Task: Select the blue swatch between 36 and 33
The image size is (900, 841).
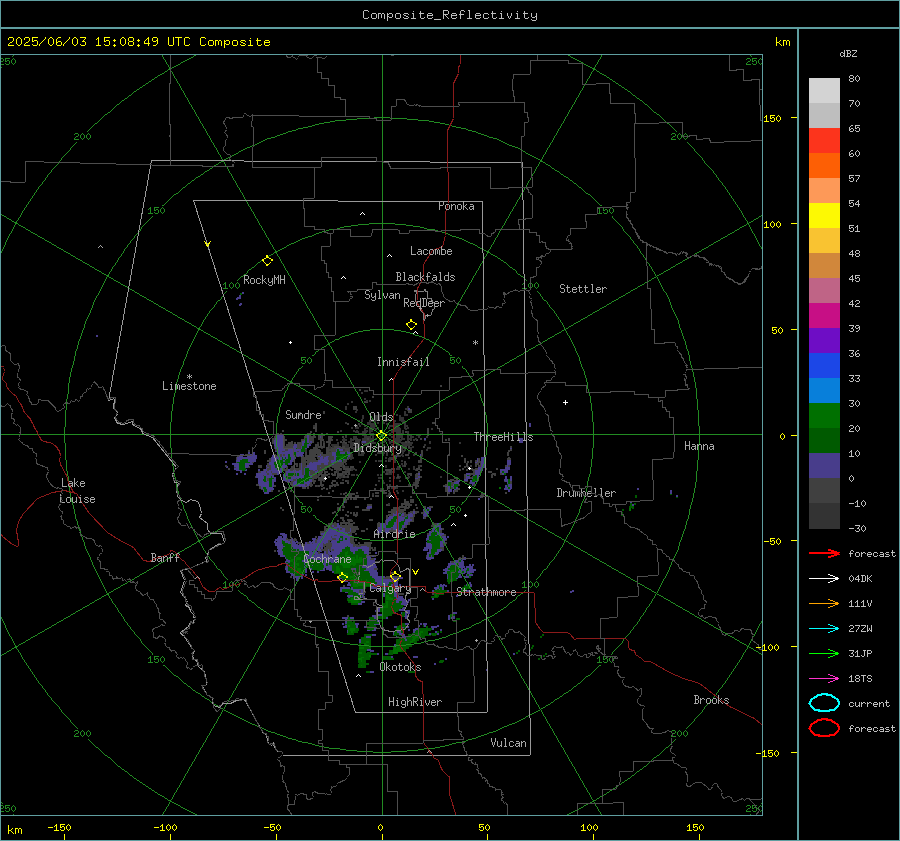Action: point(824,366)
